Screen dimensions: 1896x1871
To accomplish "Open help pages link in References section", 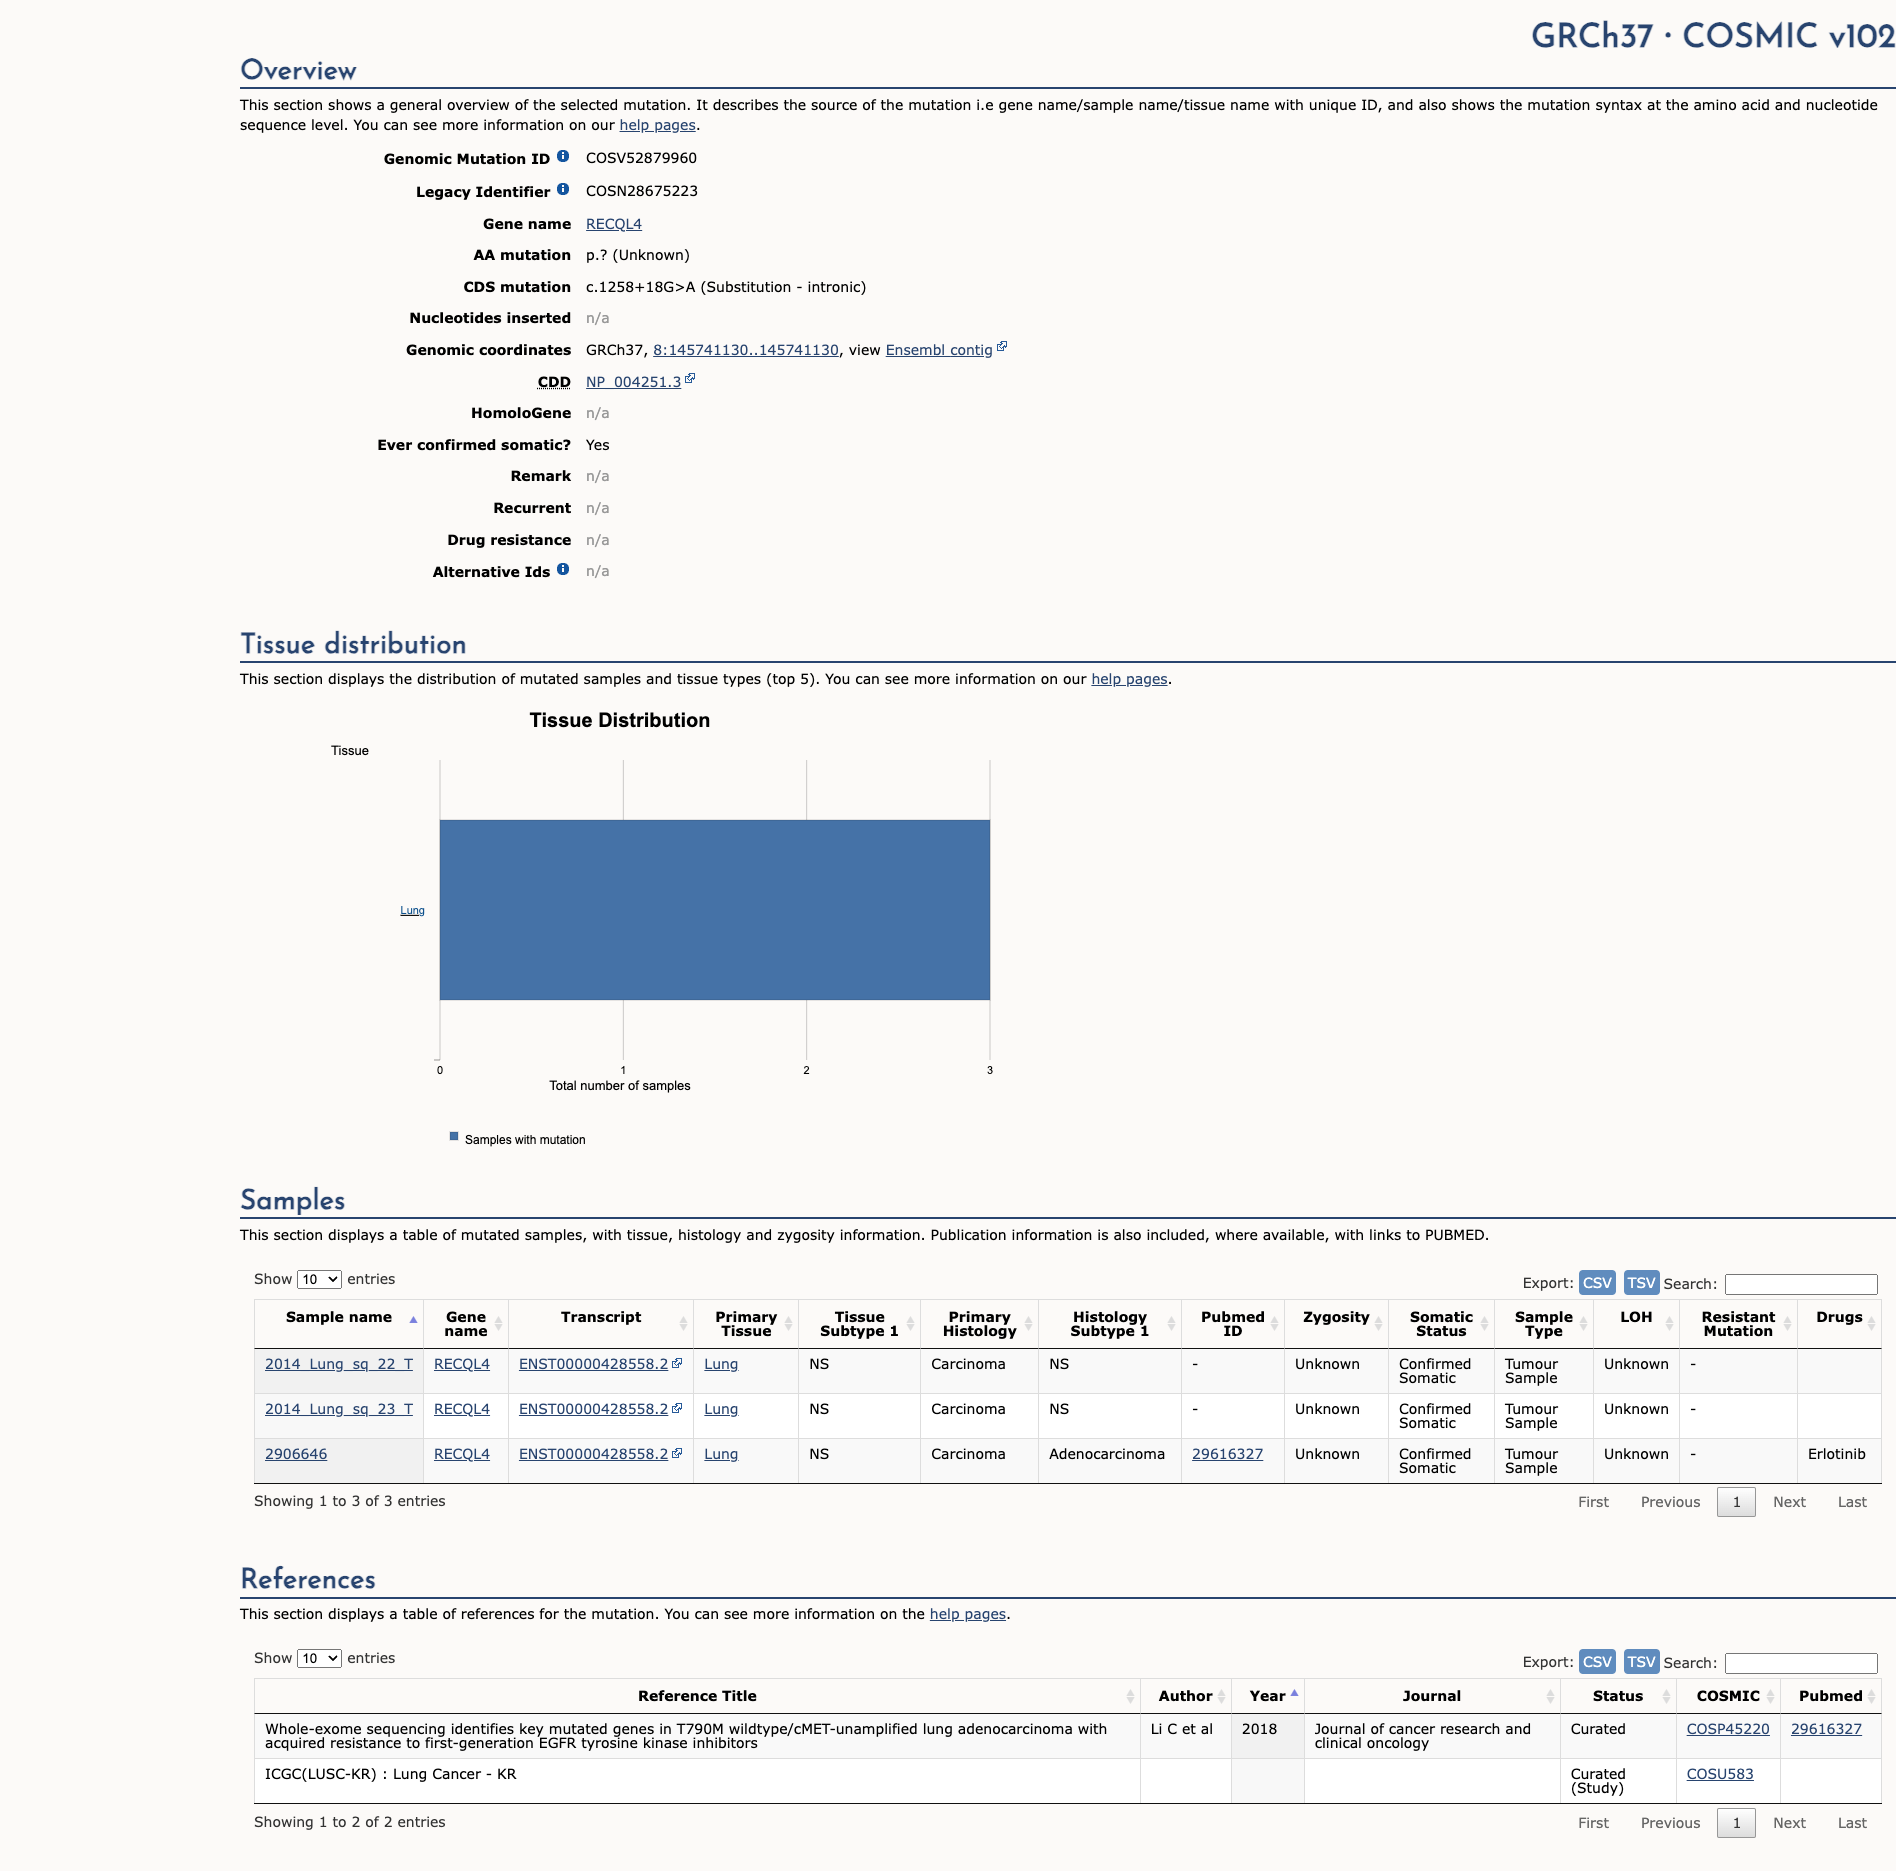I will click(x=968, y=1614).
